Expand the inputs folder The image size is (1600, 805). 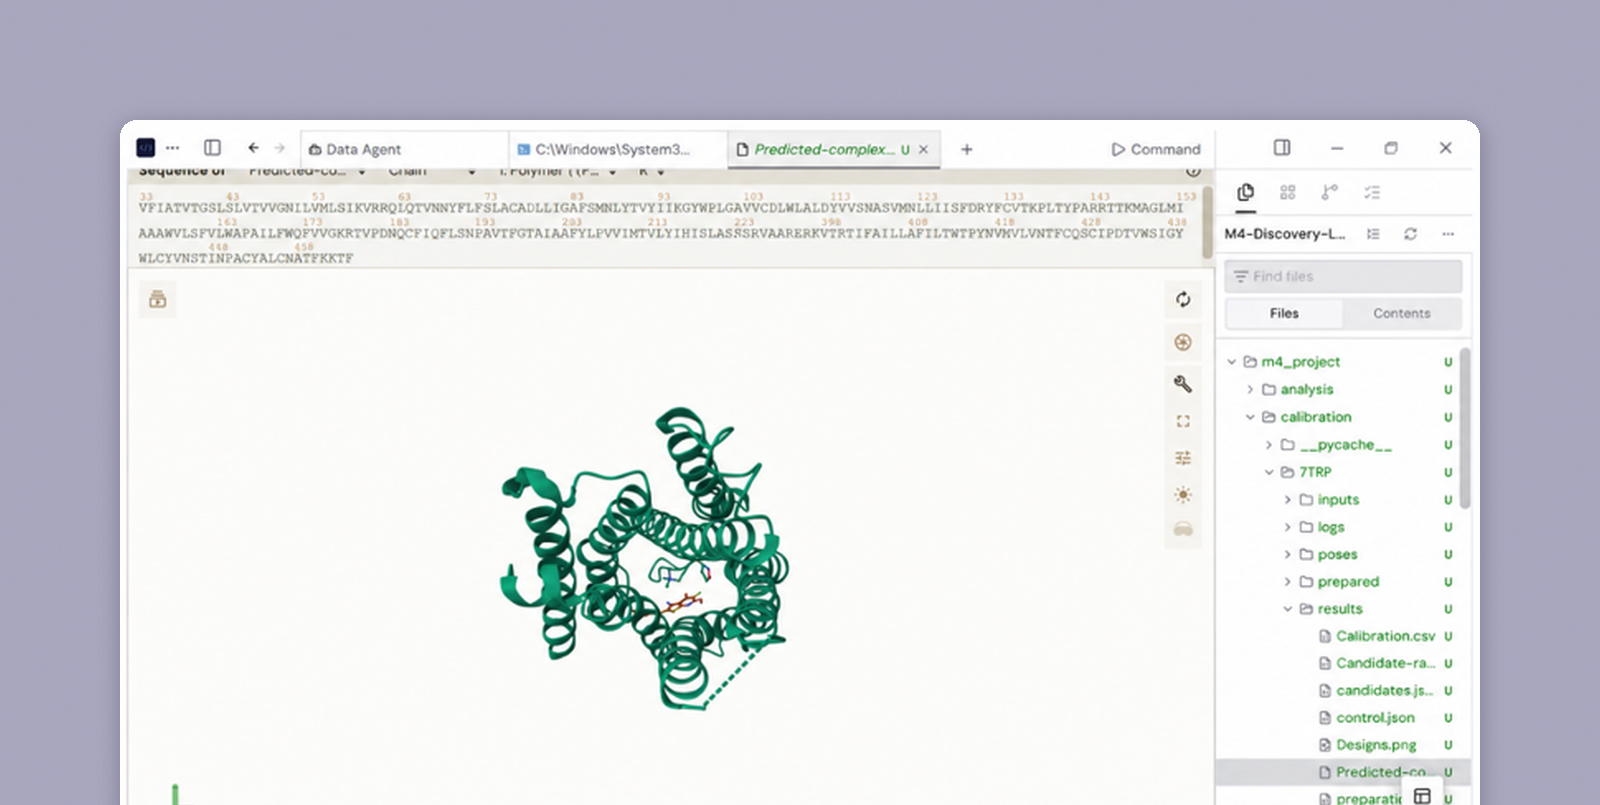1288,499
